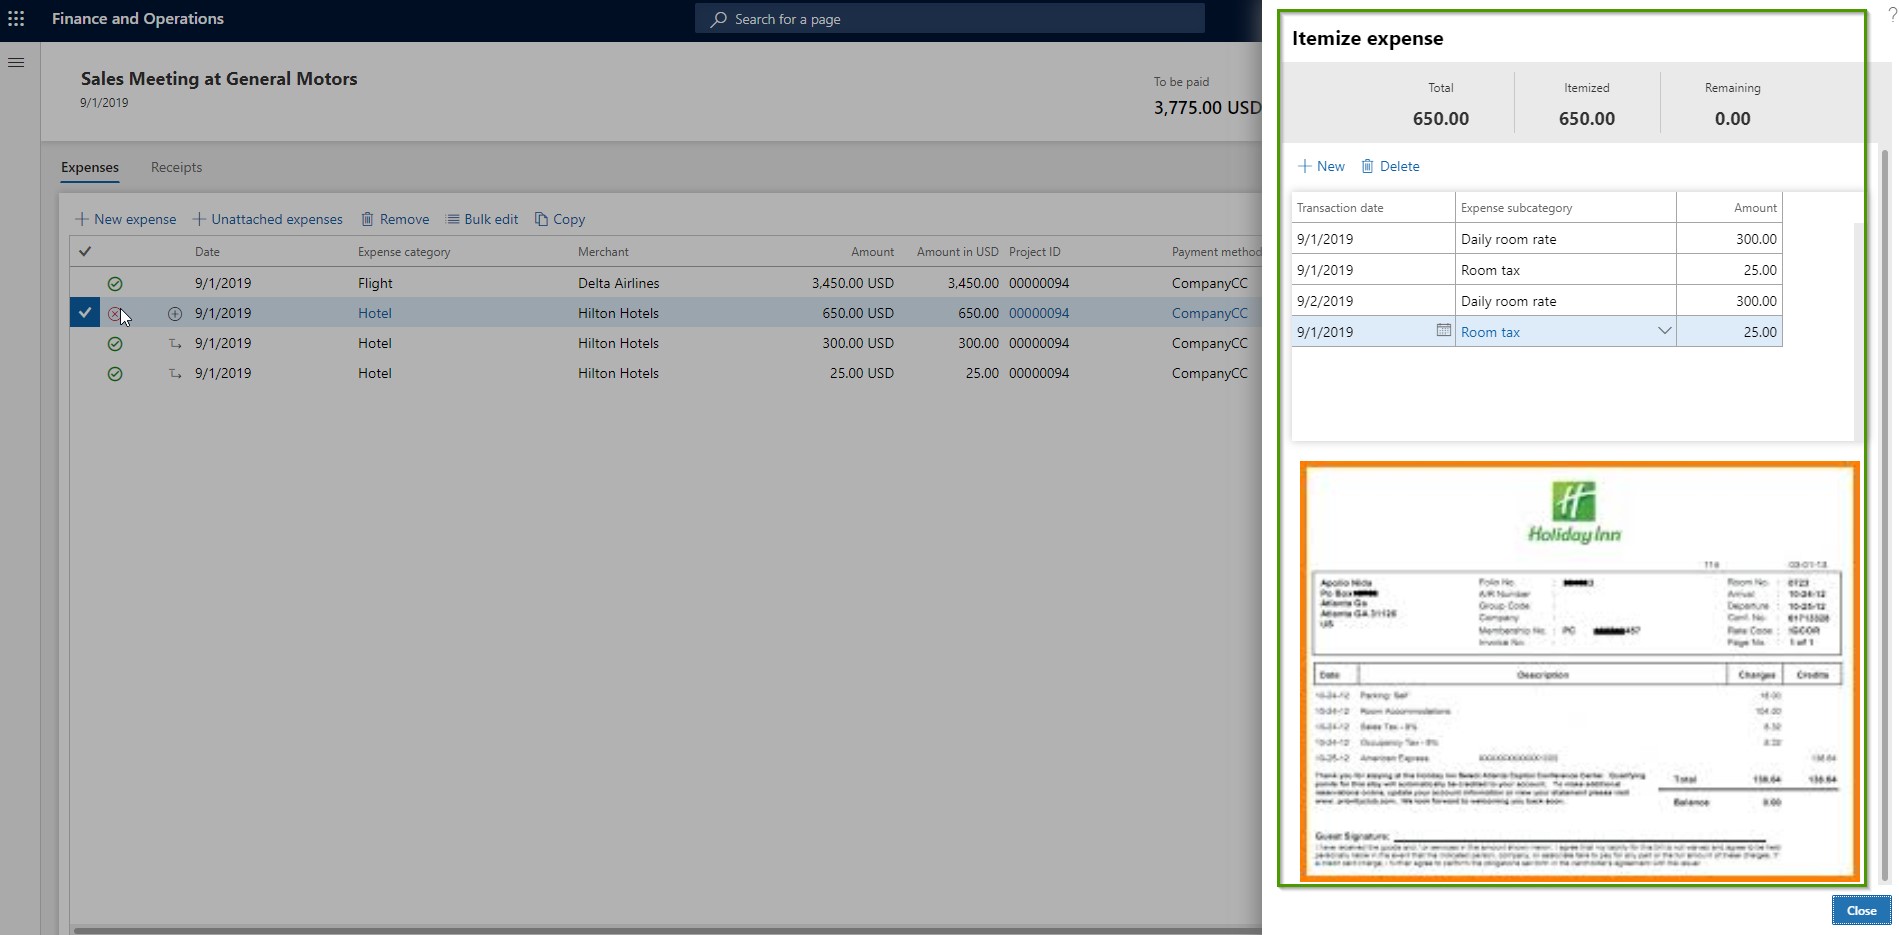Open the Room tax subcategory dropdown
The width and height of the screenshot is (1899, 935).
(1663, 330)
